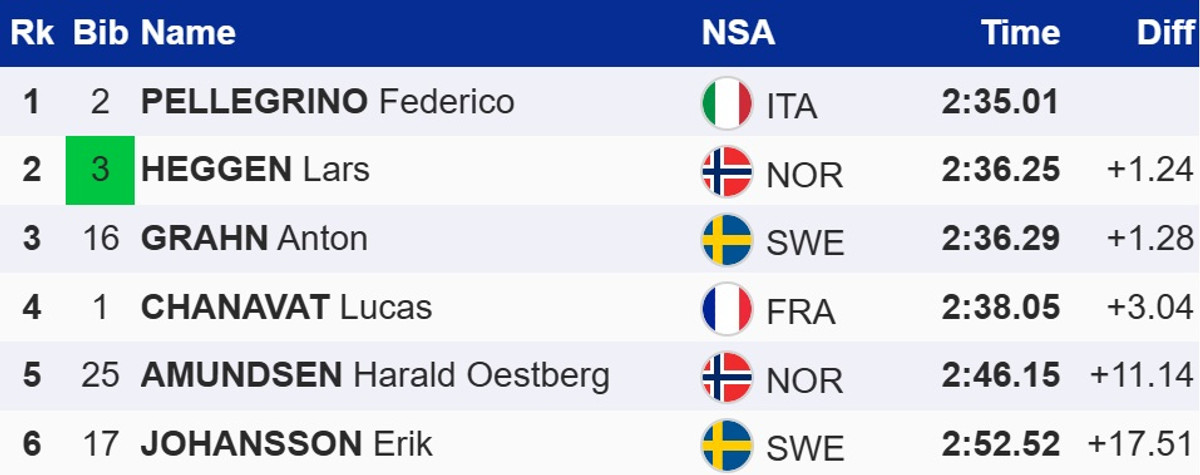Click the Italy flag icon beside ITA

click(x=727, y=103)
